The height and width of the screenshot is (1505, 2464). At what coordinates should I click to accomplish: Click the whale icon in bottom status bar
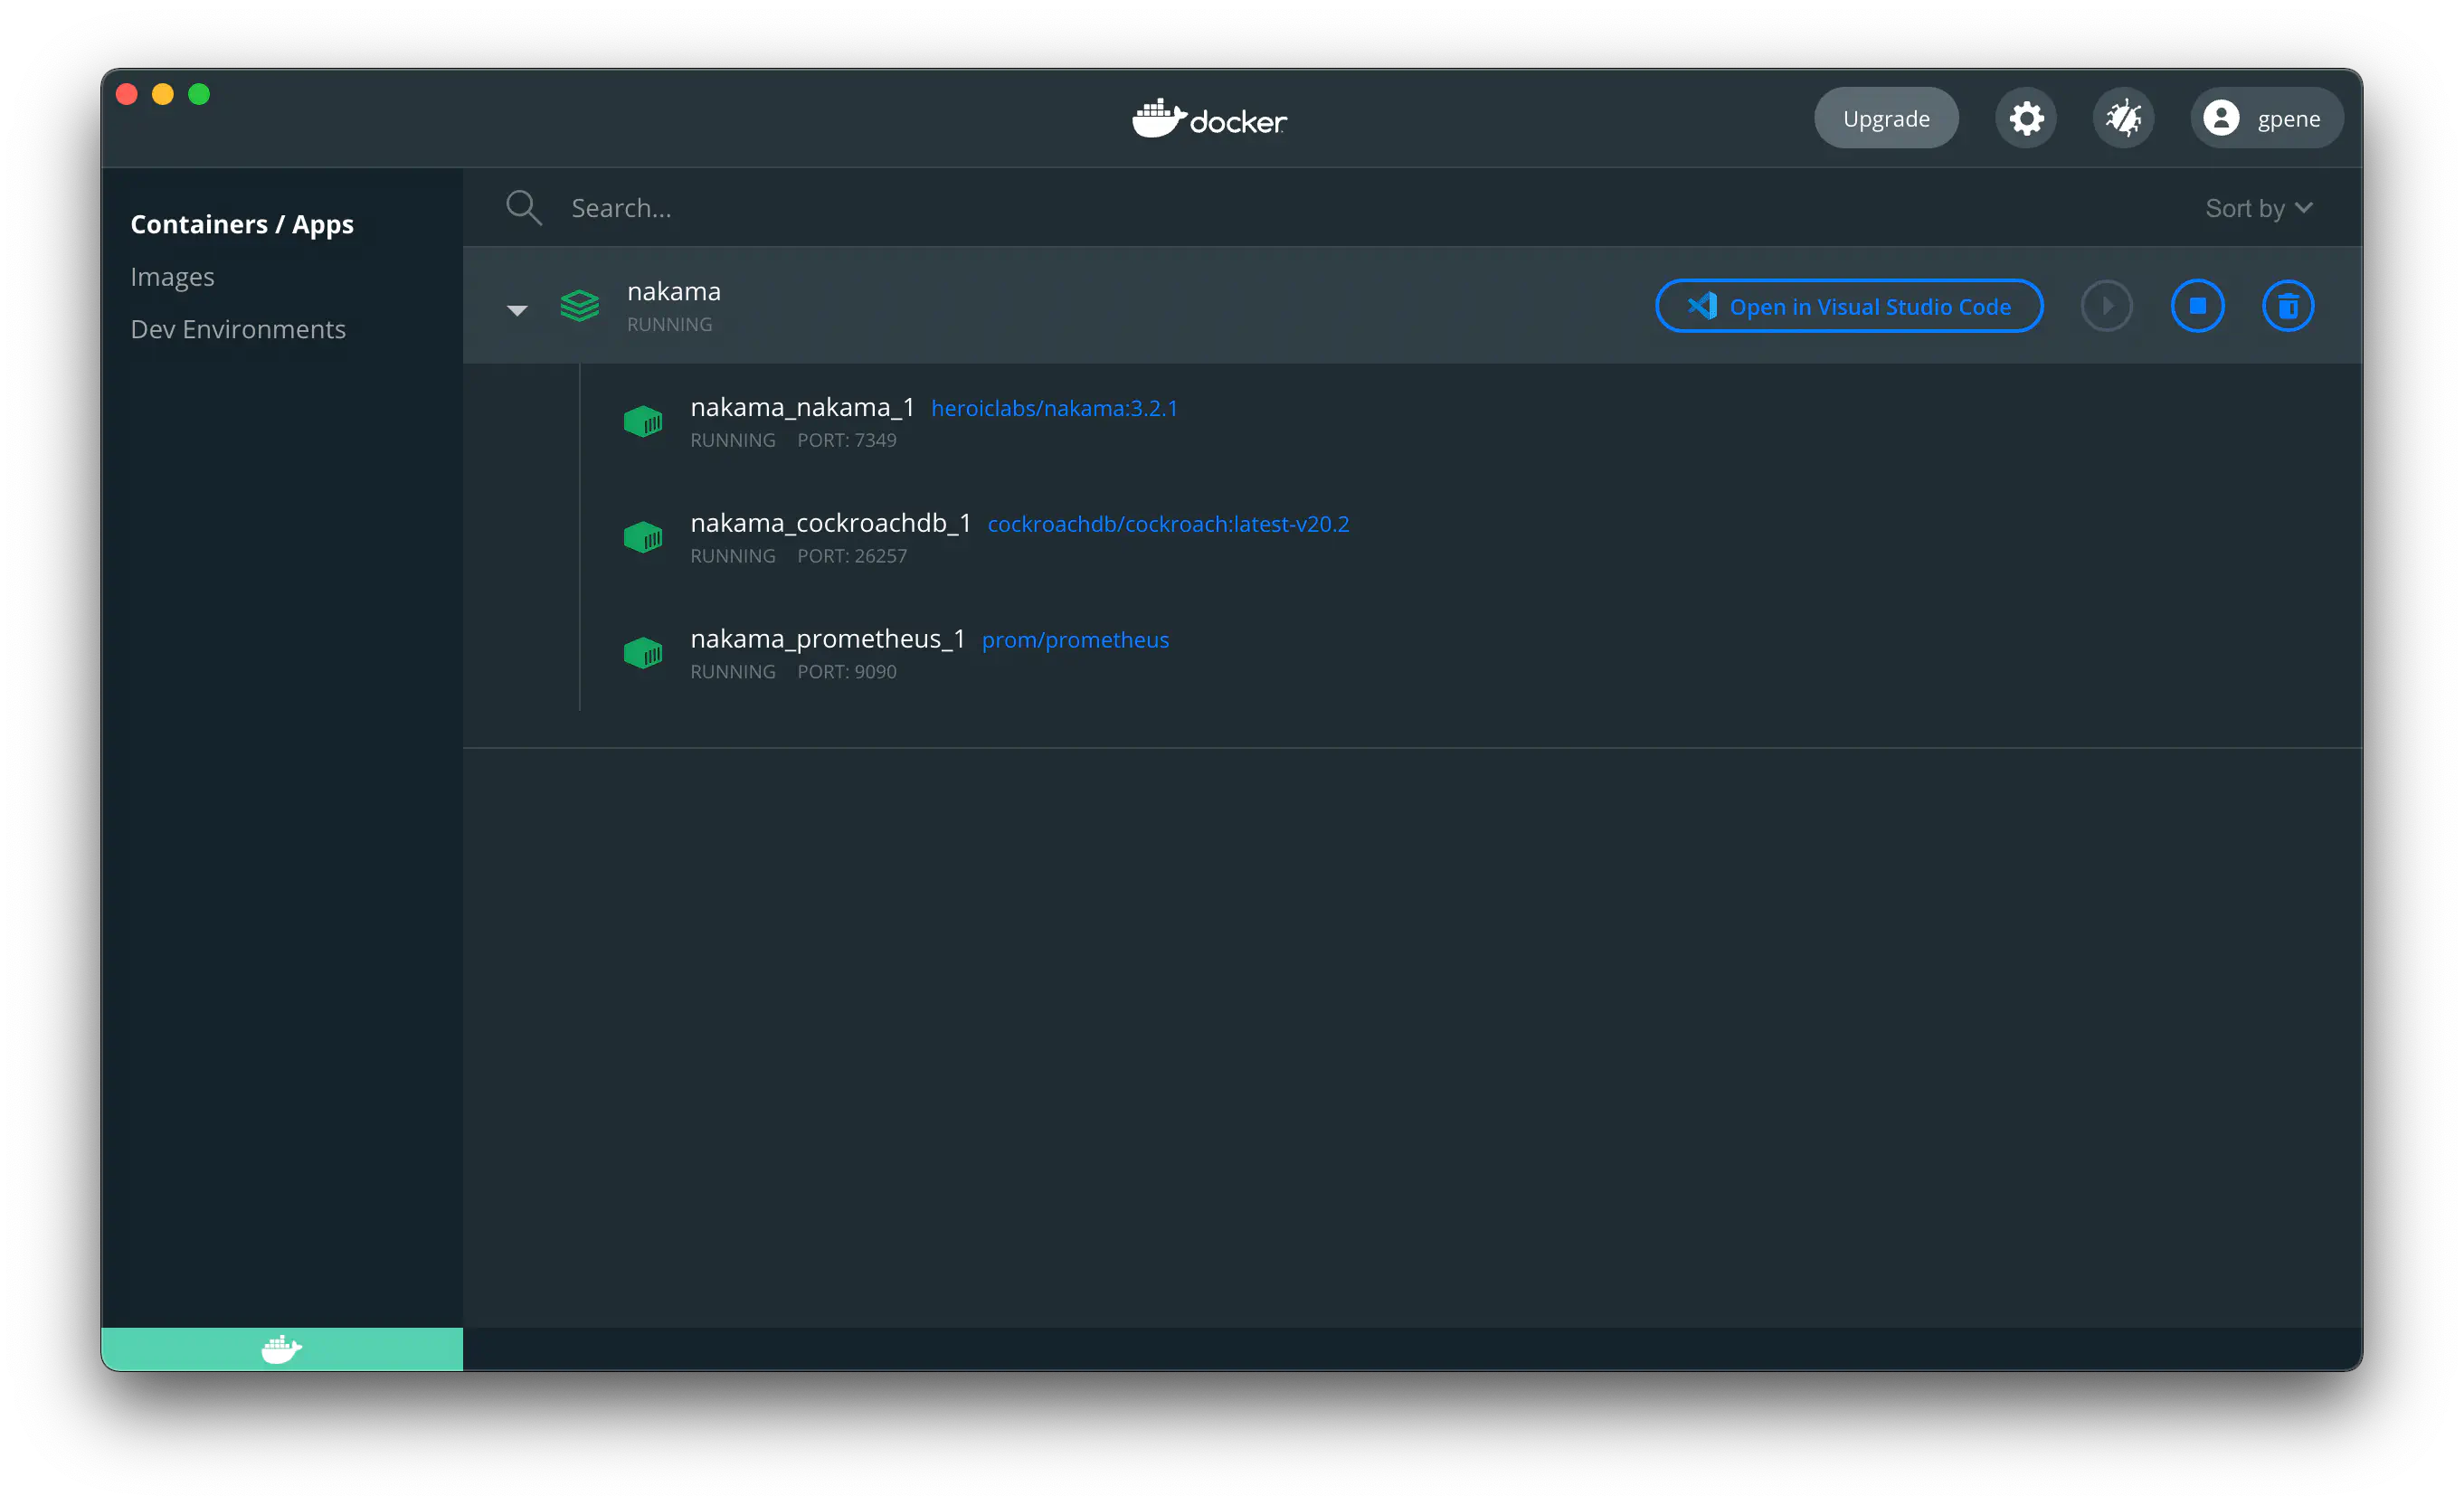click(x=282, y=1350)
